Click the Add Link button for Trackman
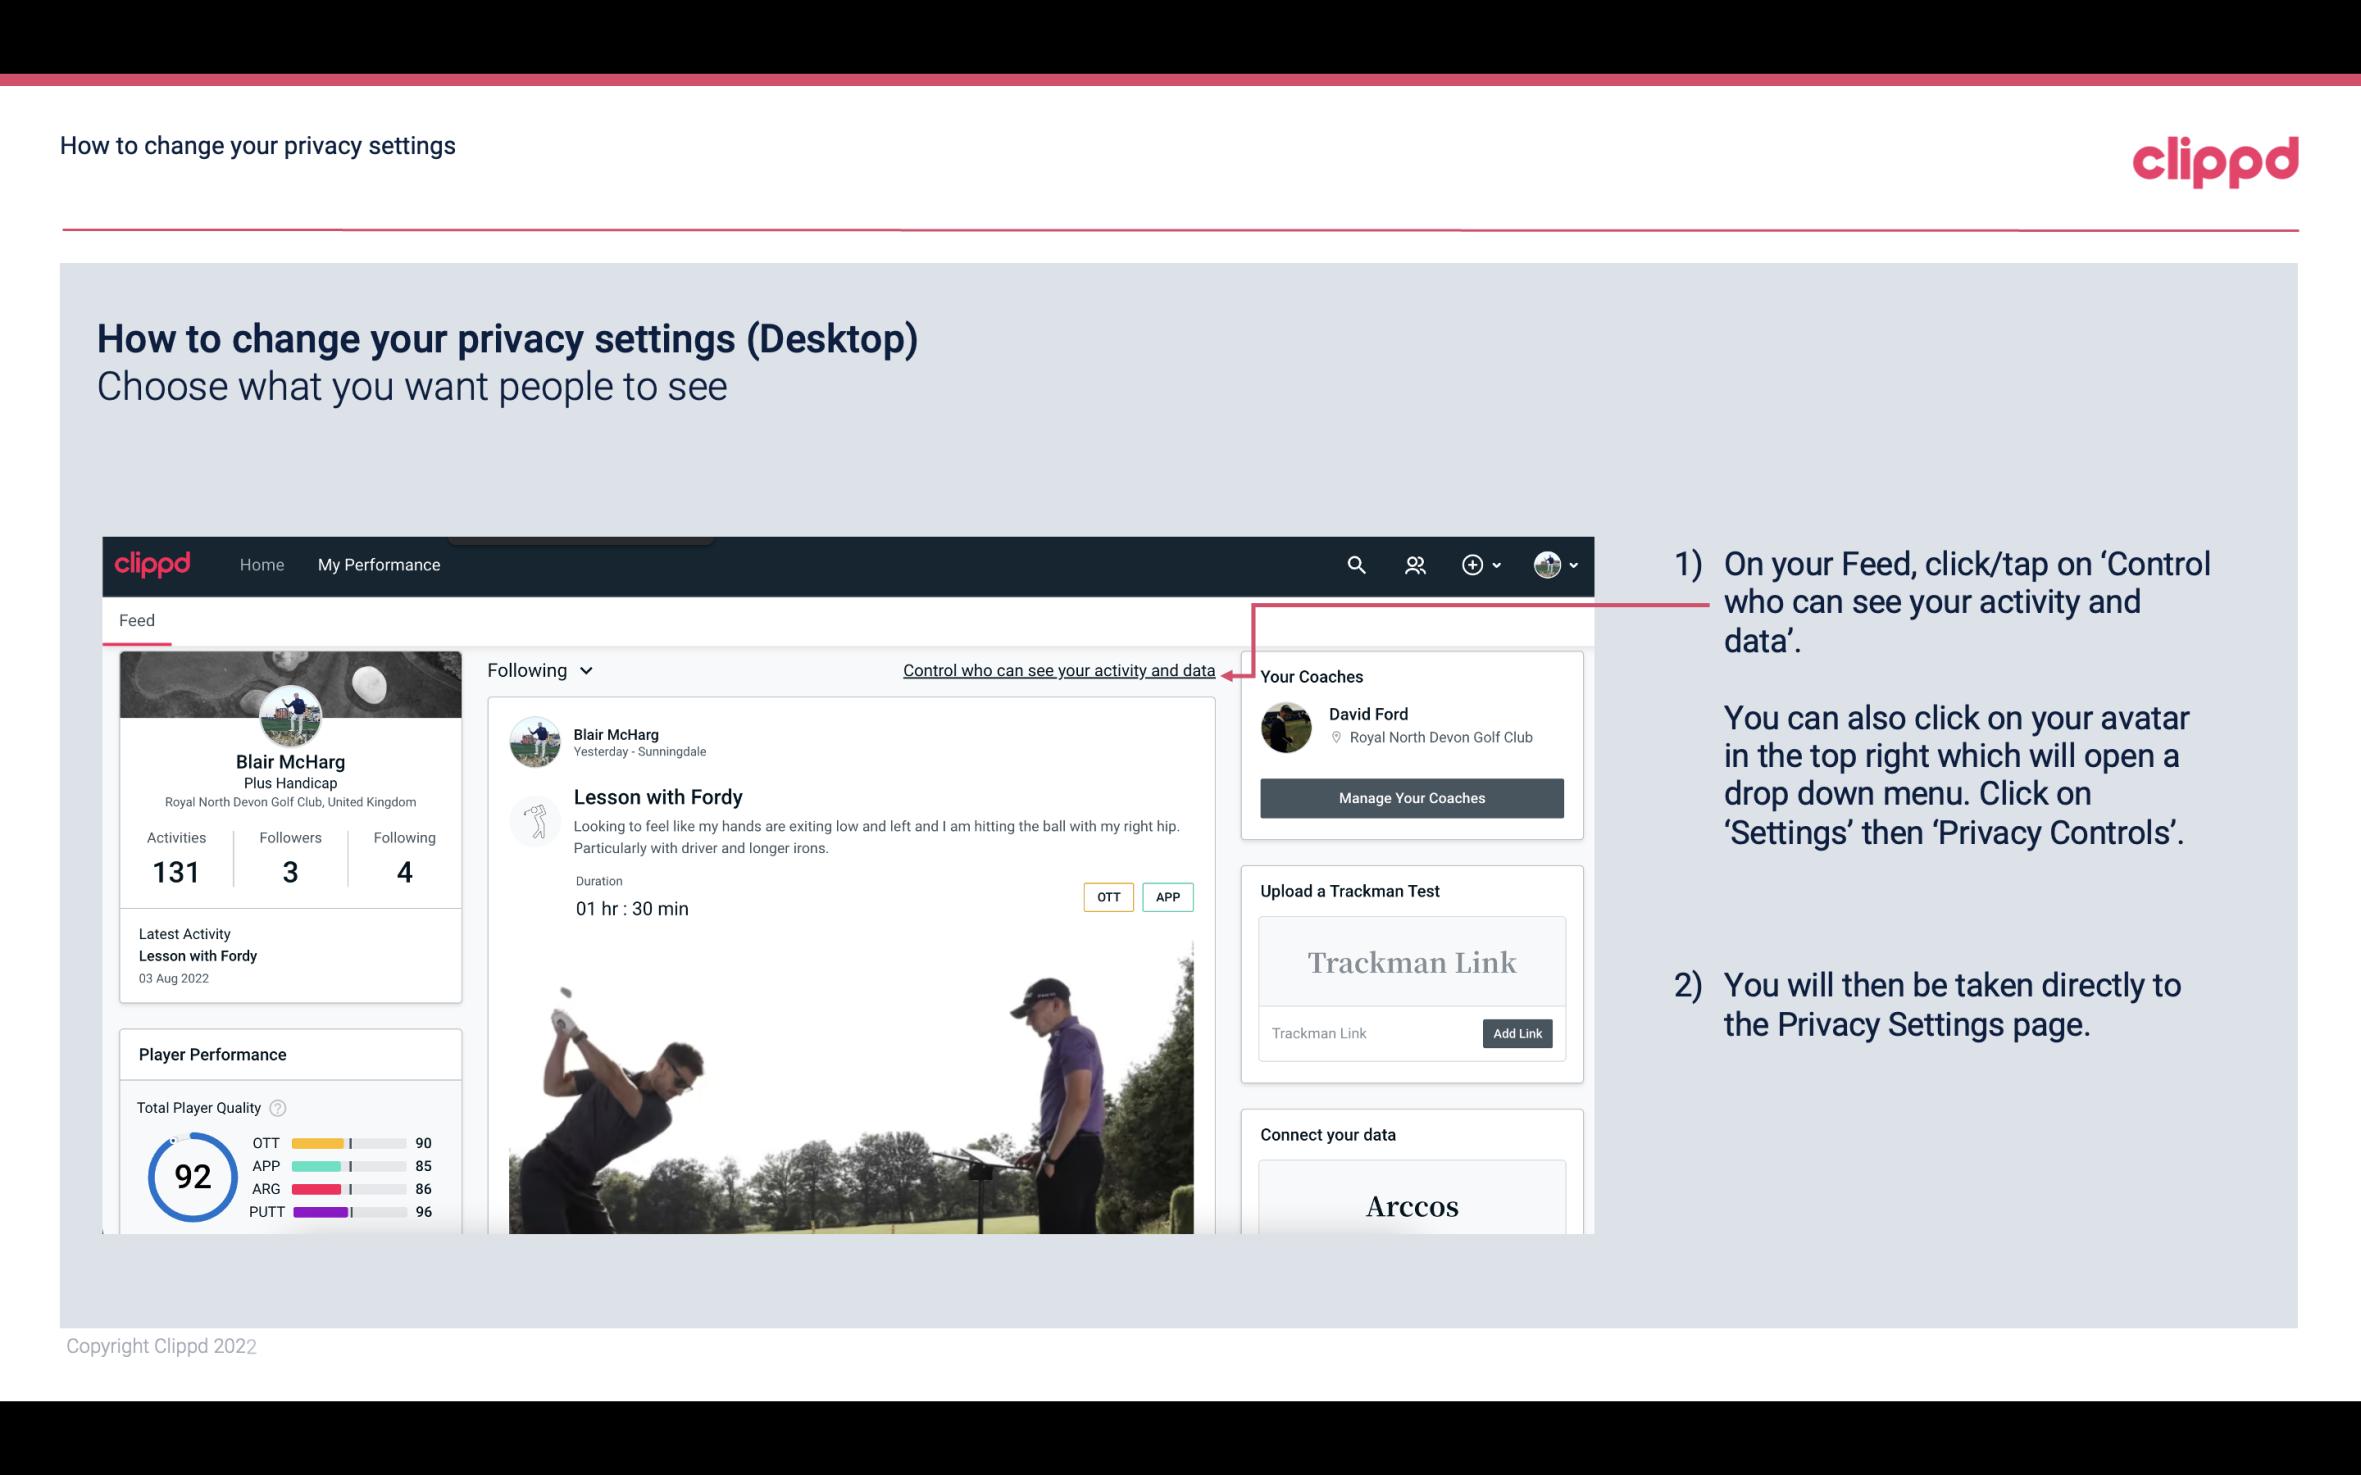Viewport: 2361px width, 1475px height. 1515,1033
